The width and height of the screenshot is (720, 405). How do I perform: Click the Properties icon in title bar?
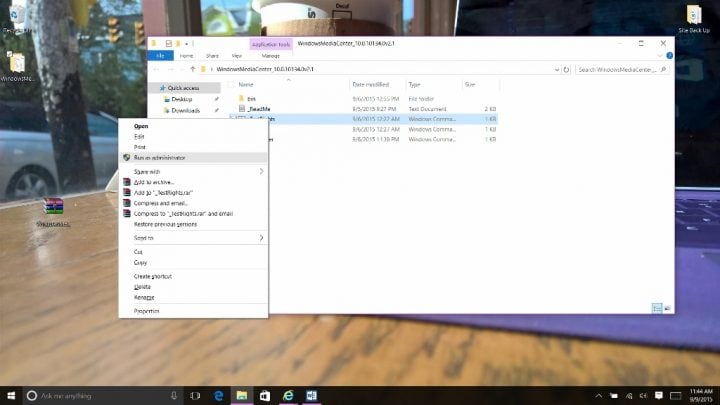click(169, 44)
